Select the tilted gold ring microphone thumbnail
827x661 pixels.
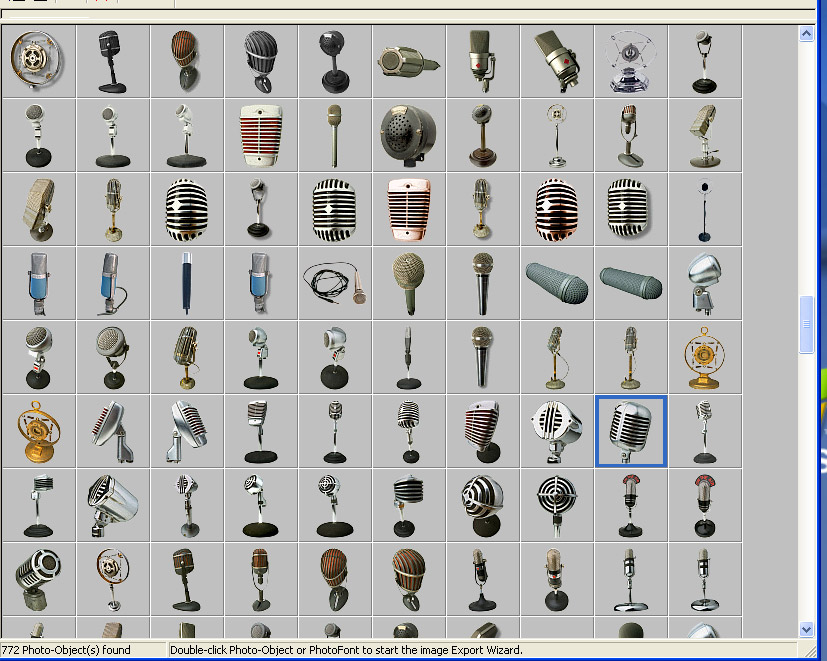(x=39, y=431)
